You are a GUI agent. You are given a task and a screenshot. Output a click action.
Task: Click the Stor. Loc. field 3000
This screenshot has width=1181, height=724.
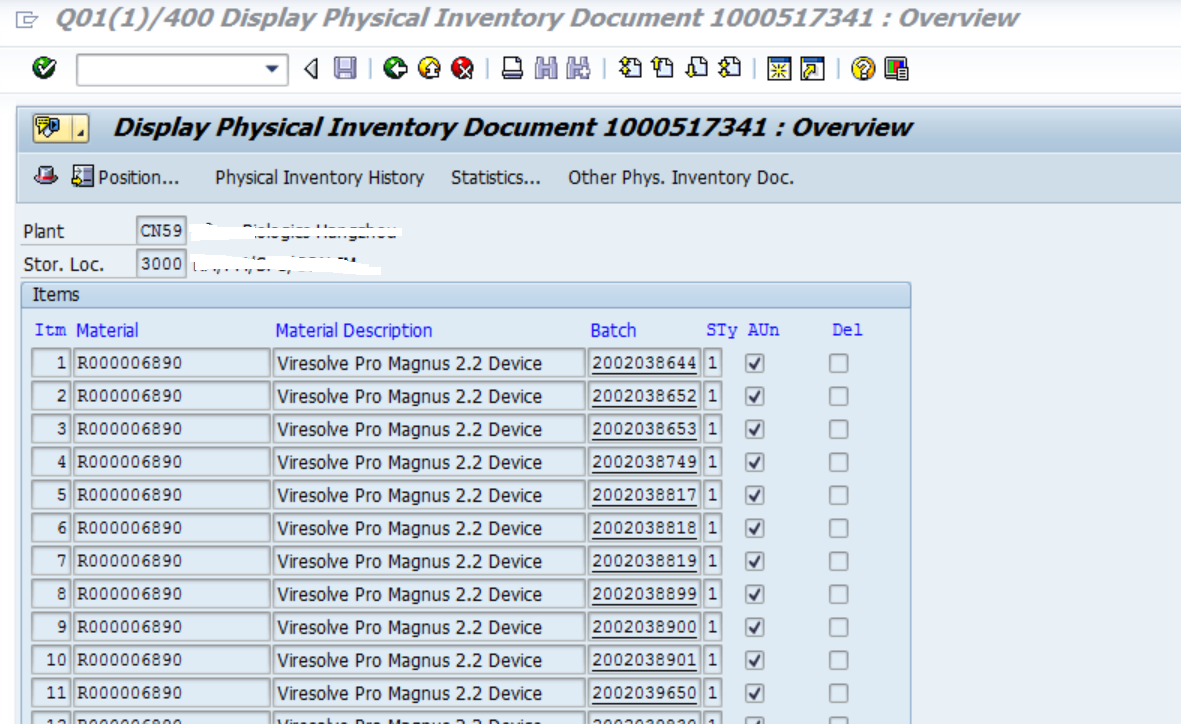point(161,264)
